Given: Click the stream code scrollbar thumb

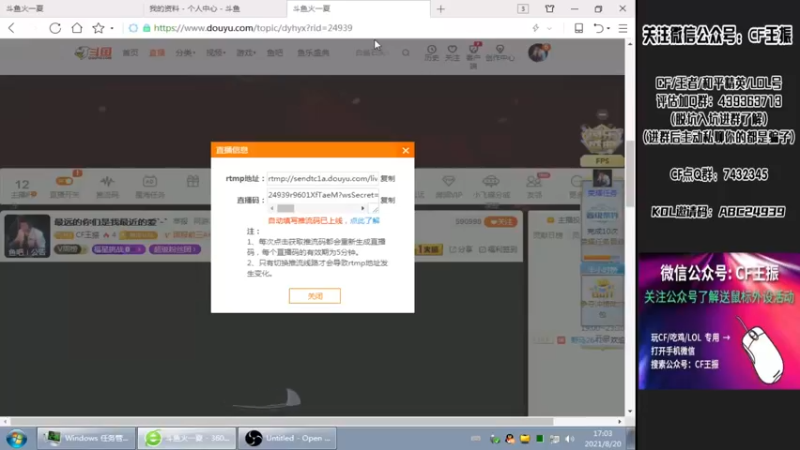Looking at the screenshot, I should pyautogui.click(x=286, y=208).
